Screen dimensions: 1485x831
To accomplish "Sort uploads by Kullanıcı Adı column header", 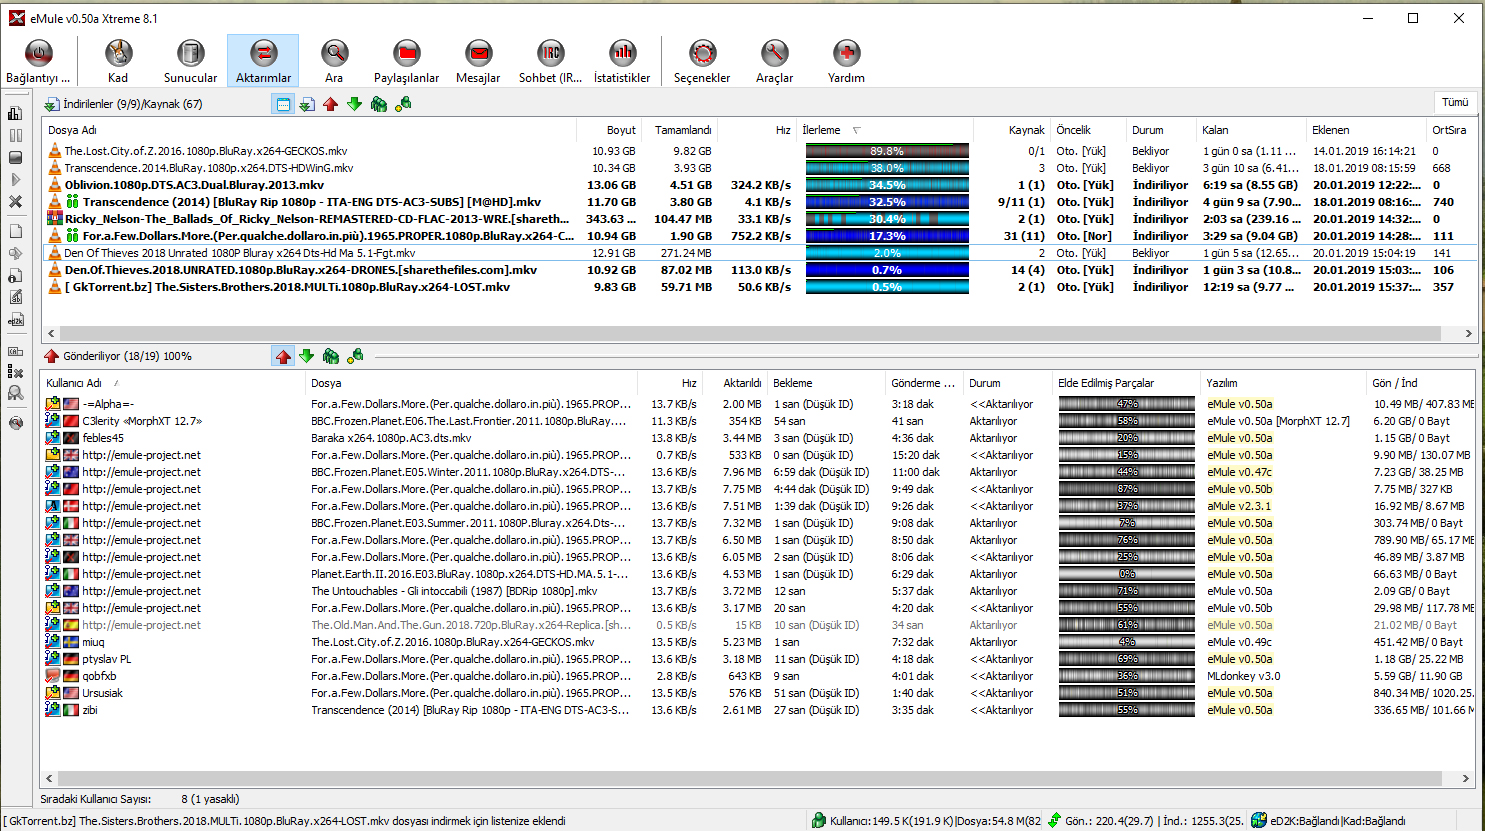I will 174,383.
